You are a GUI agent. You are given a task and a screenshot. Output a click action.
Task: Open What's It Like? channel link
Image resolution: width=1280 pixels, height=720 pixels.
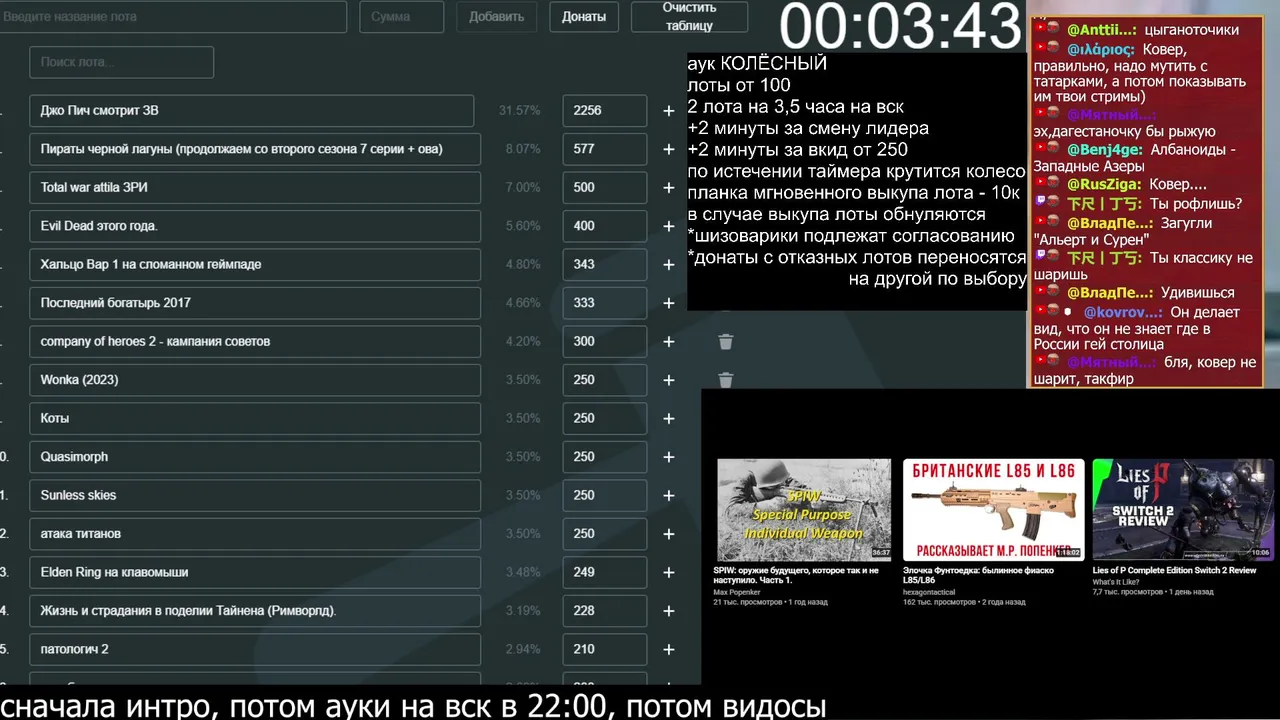[1114, 581]
